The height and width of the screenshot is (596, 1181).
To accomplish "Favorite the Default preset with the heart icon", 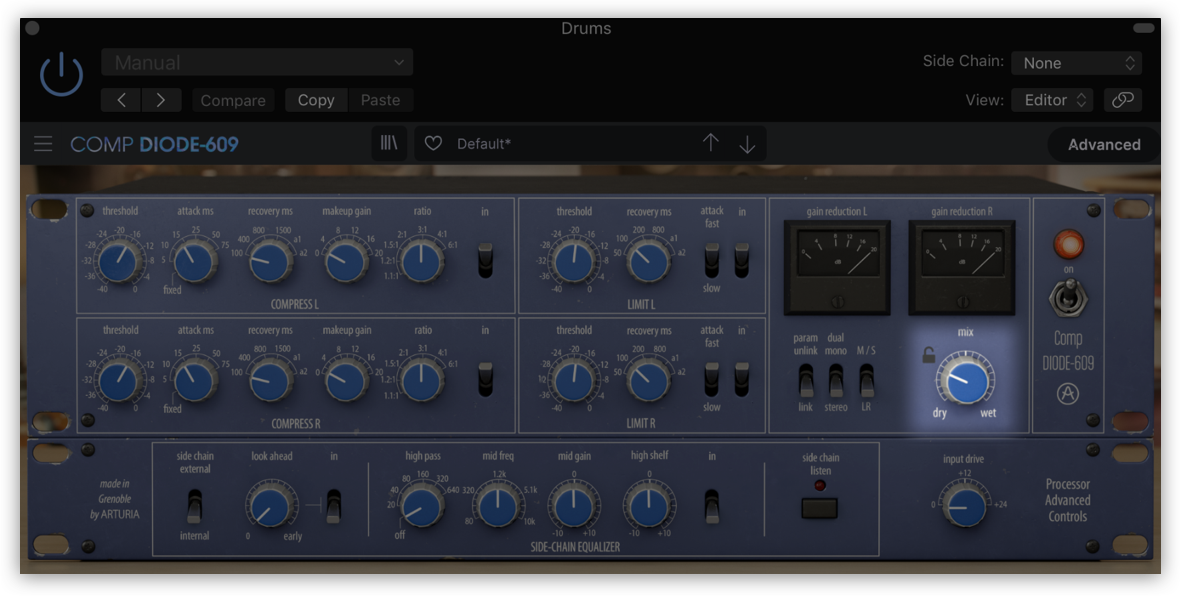I will [x=432, y=143].
